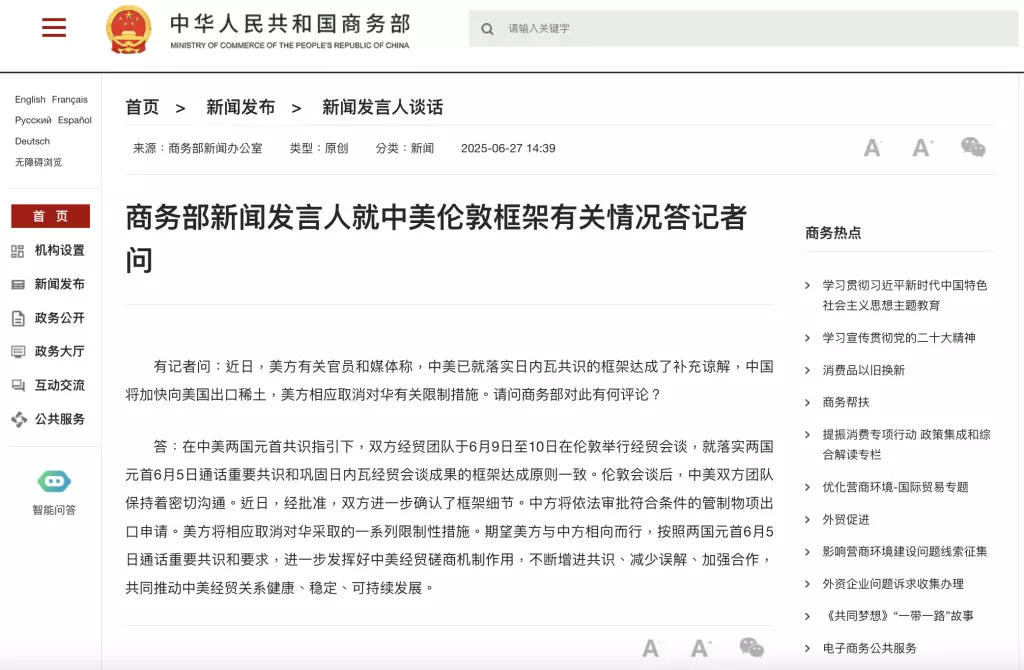This screenshot has height=670, width=1024.
Task: Switch language to Русский
Action: (x=33, y=120)
